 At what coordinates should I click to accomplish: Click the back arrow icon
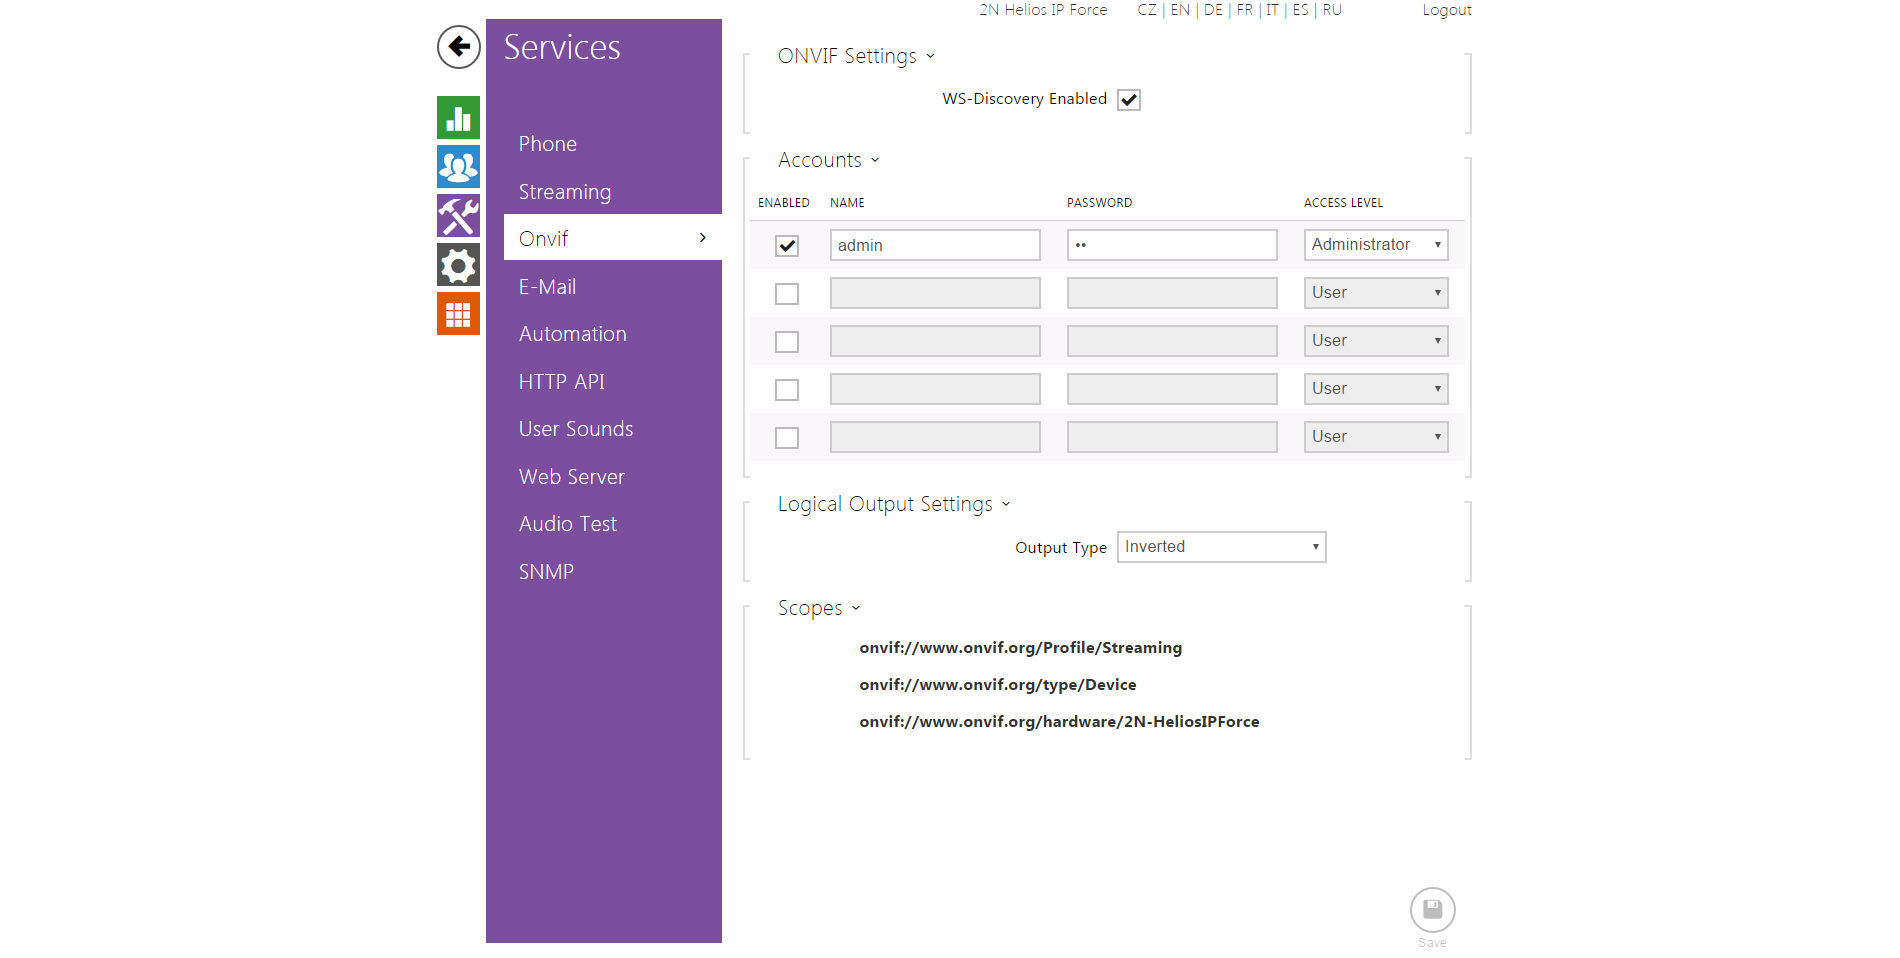tap(458, 47)
